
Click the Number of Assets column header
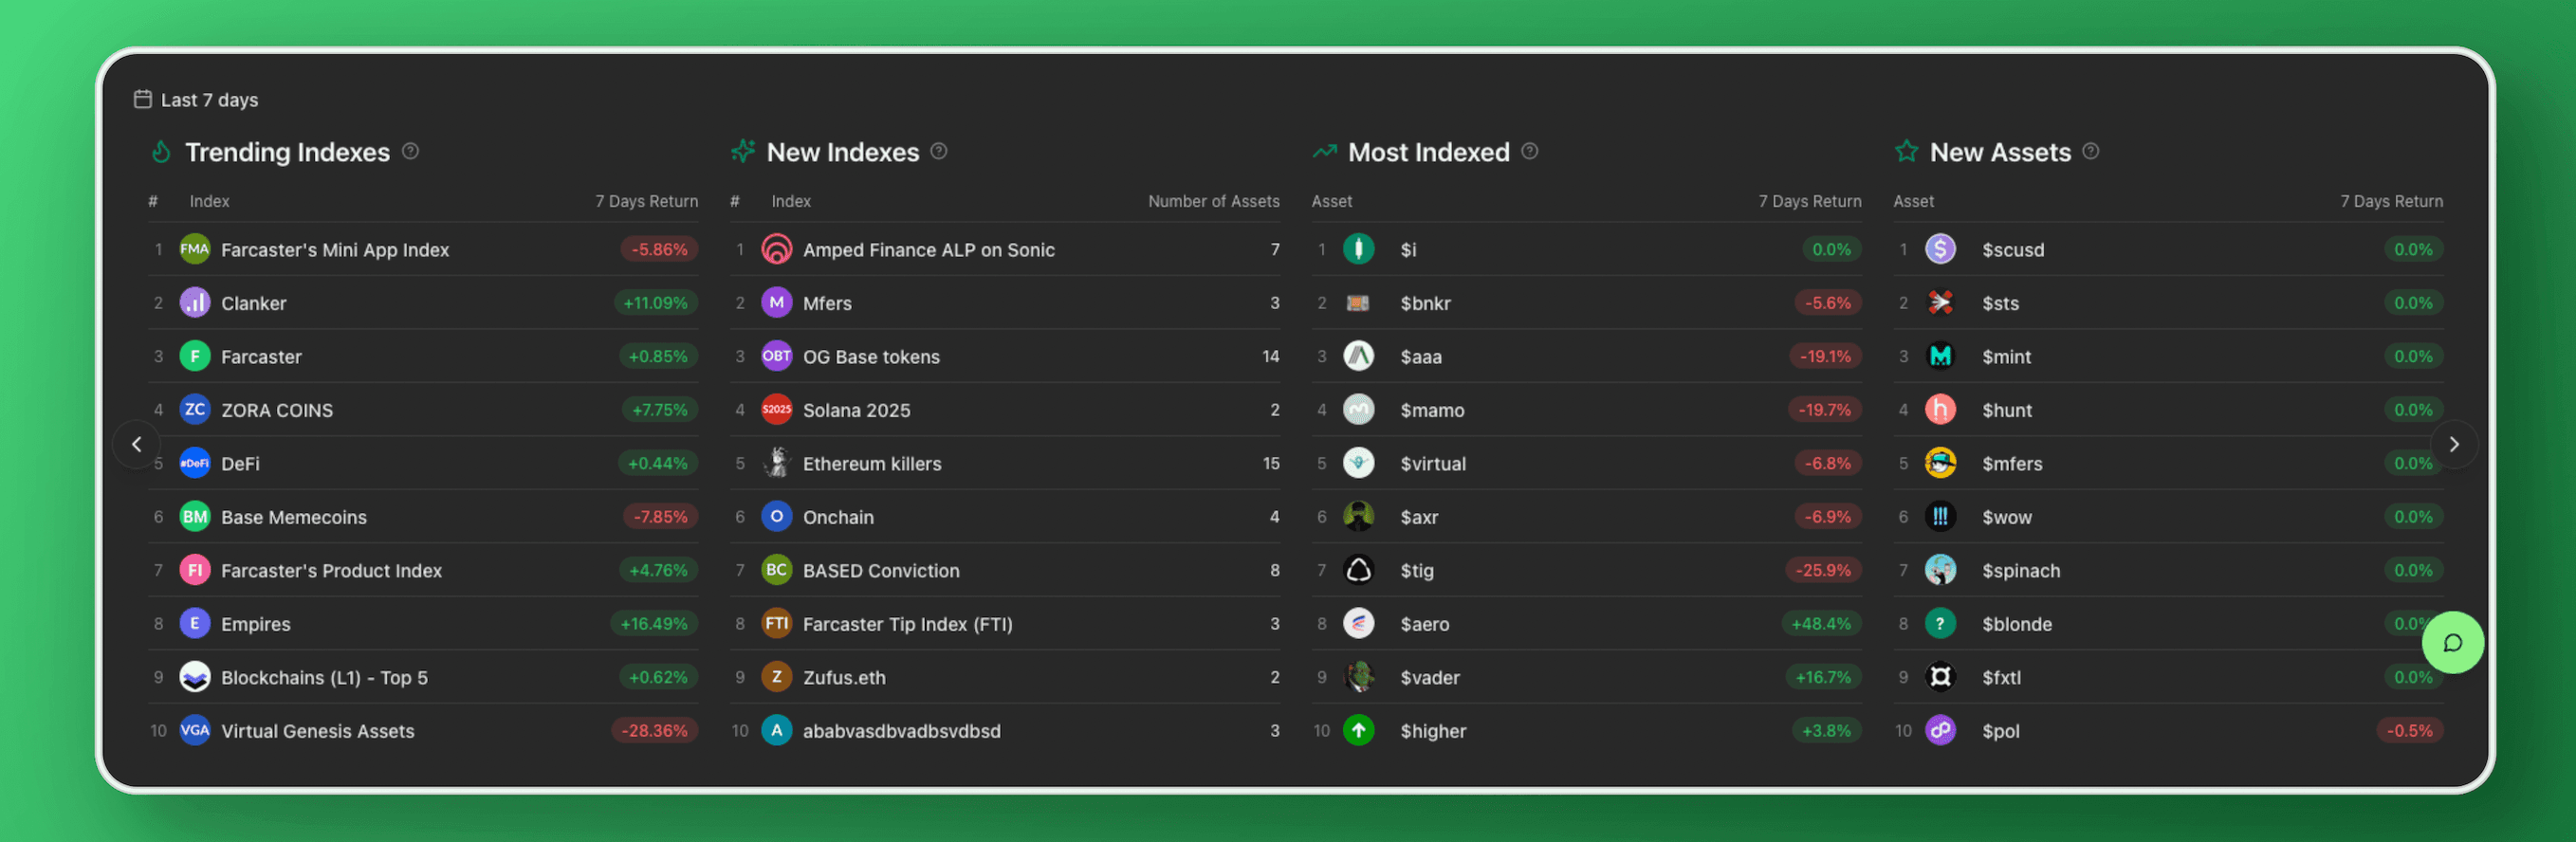point(1213,201)
